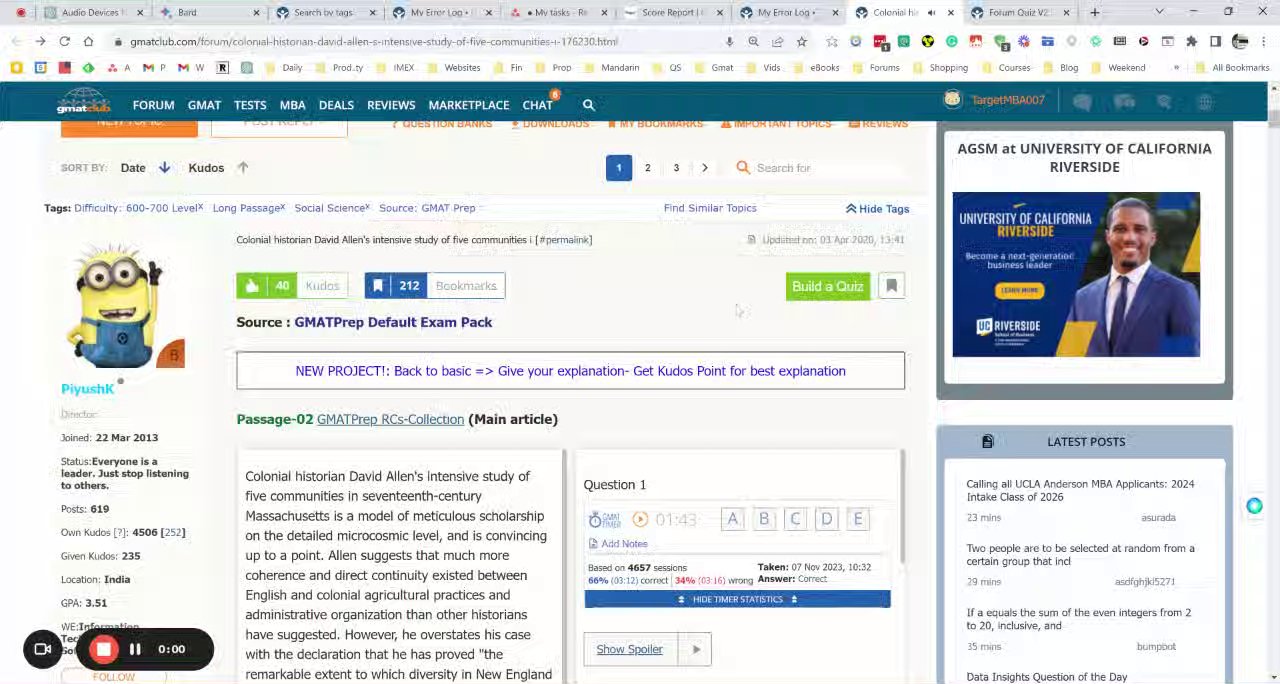Image resolution: width=1280 pixels, height=684 pixels.
Task: Click the forum search magnifier next to Search for
Action: point(743,168)
